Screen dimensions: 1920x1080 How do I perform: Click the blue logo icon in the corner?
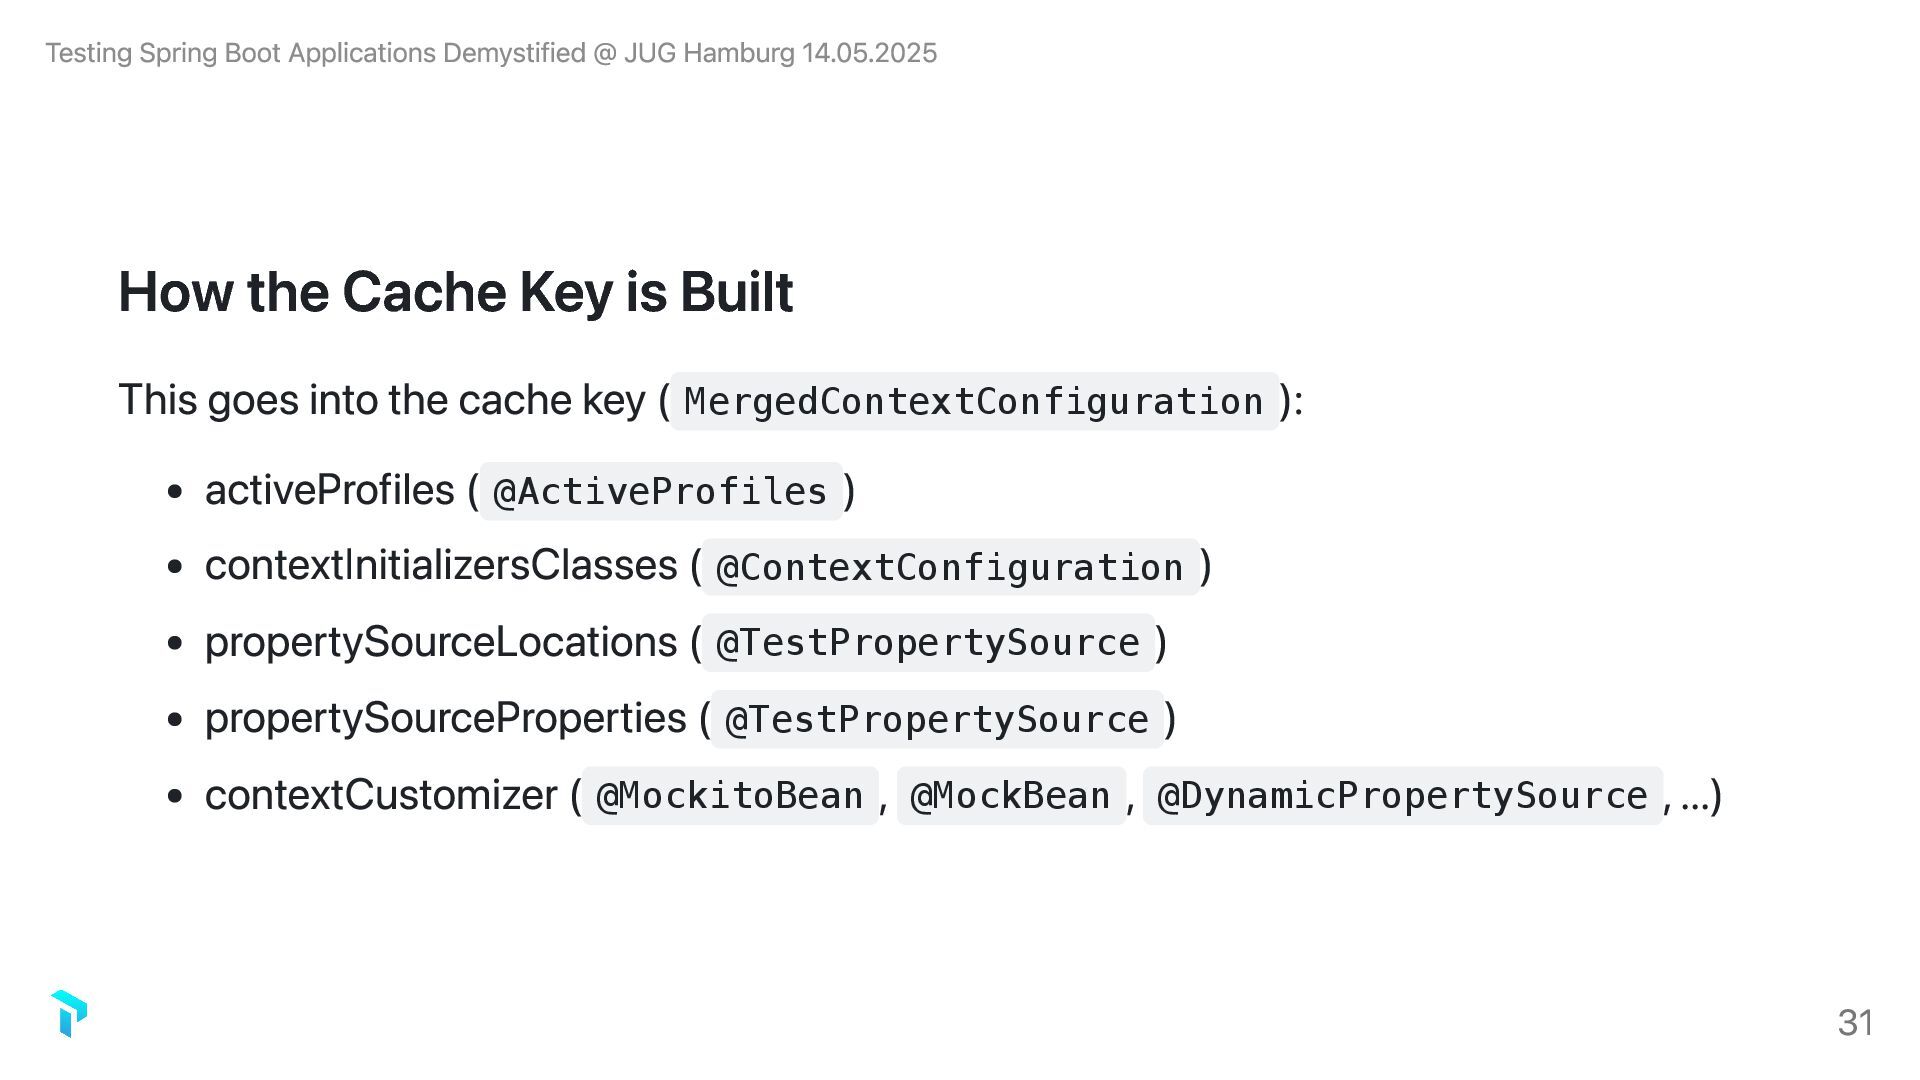(x=69, y=1014)
